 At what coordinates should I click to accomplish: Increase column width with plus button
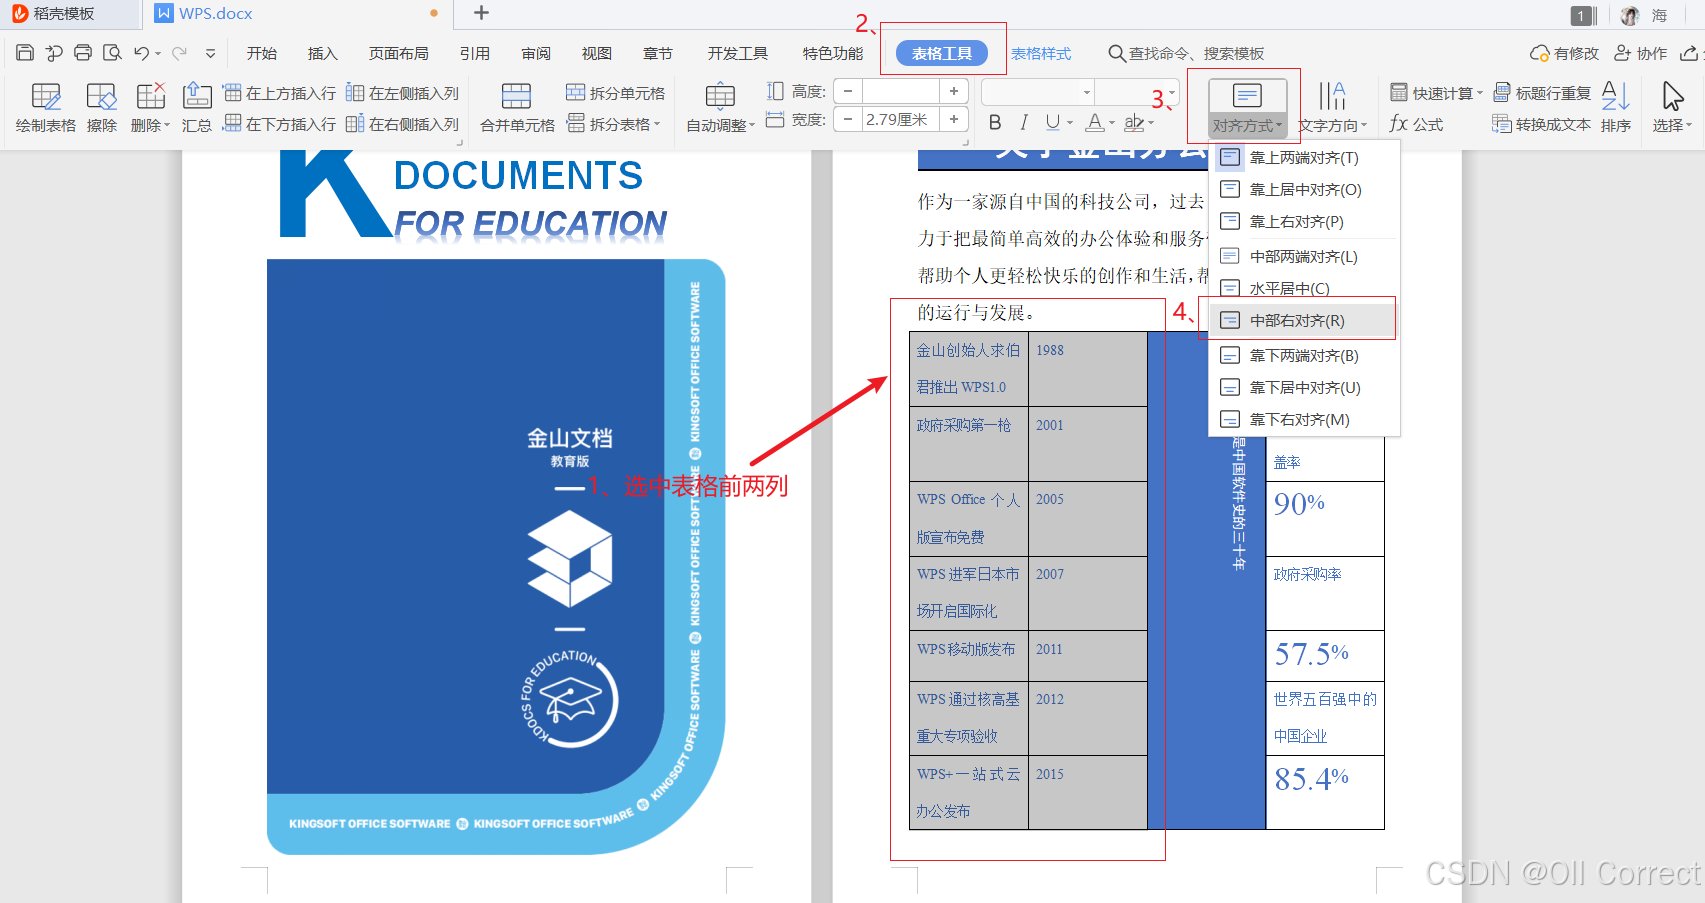954,119
